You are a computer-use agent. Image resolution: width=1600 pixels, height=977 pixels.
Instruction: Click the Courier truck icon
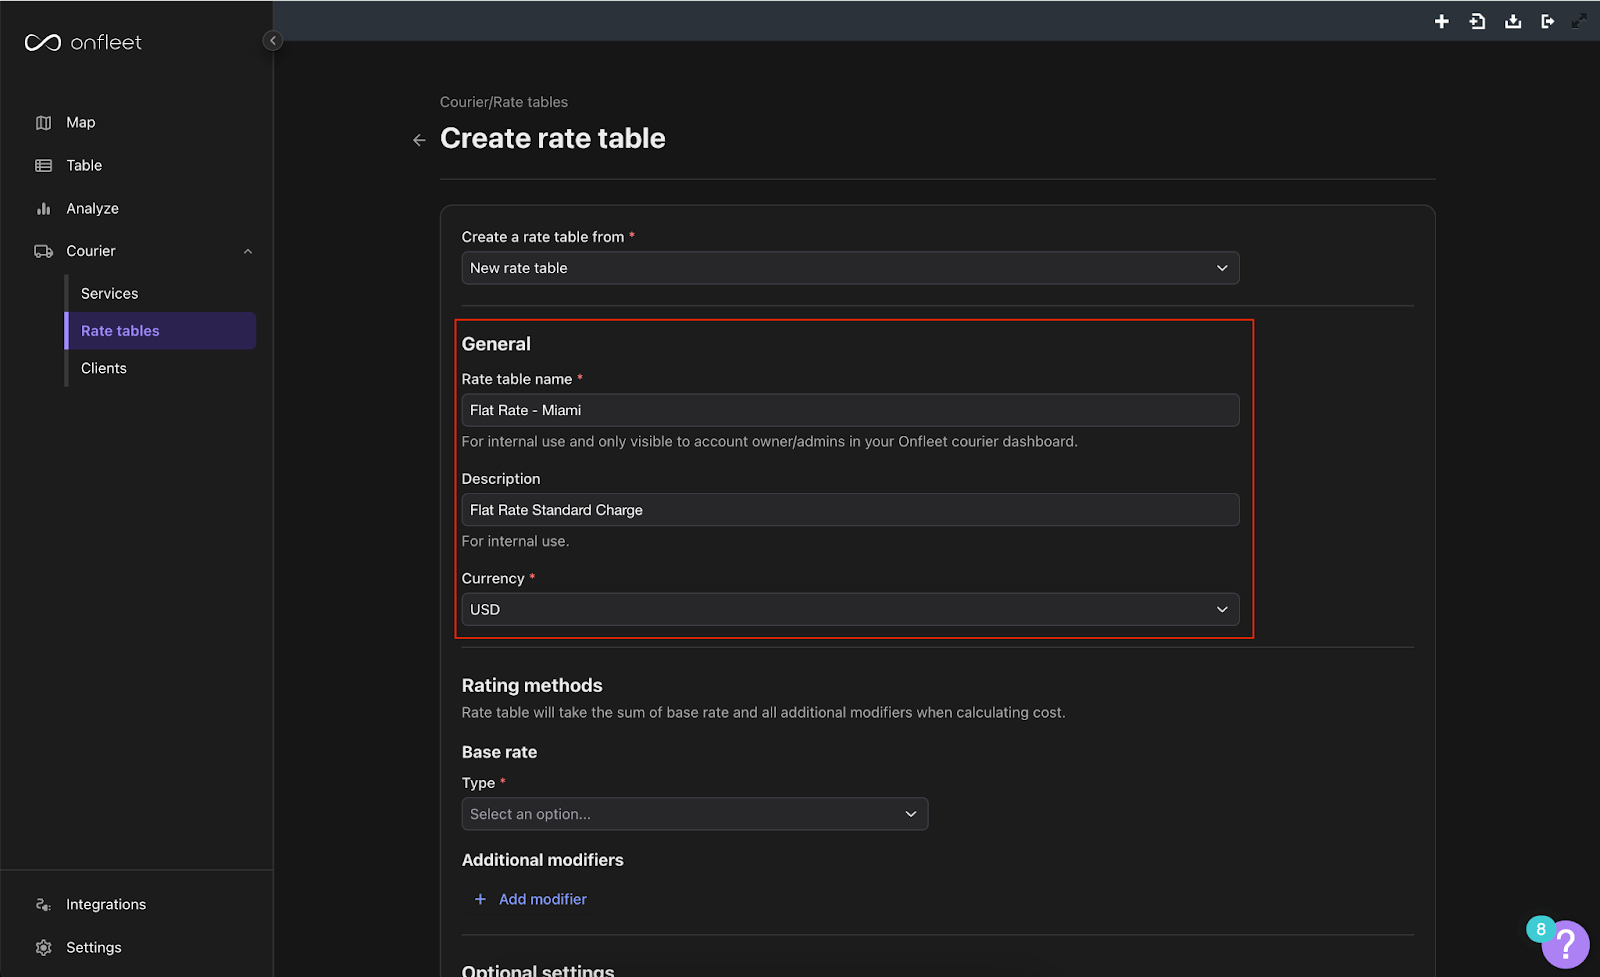44,251
